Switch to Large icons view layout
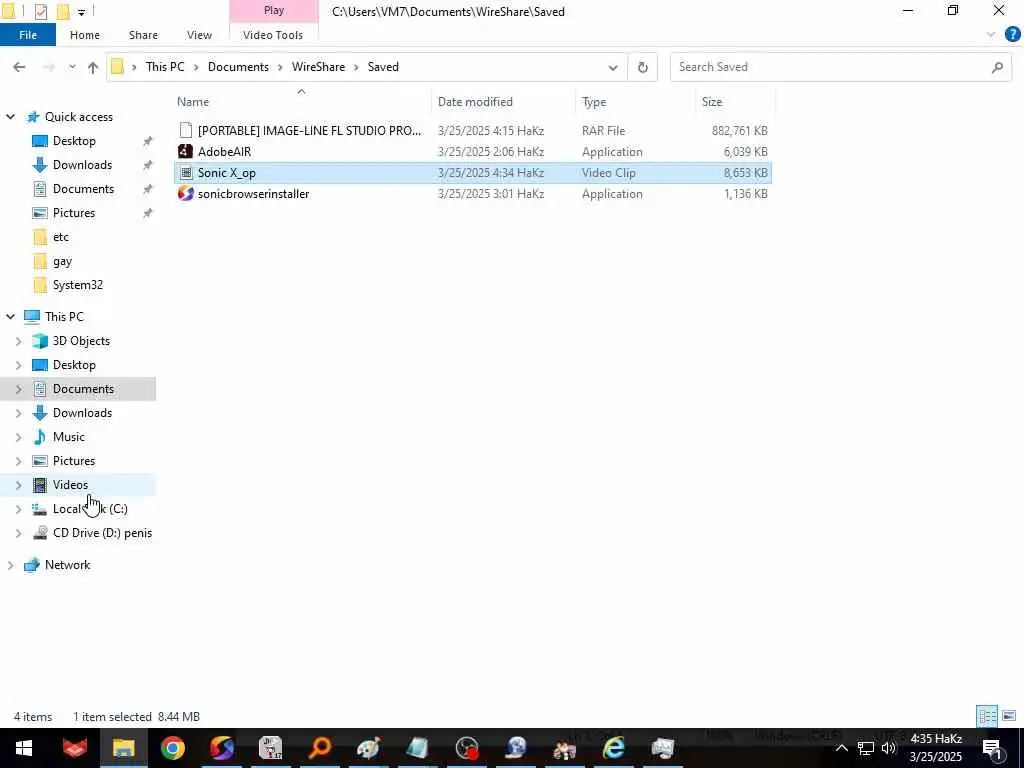Image resolution: width=1024 pixels, height=768 pixels. click(1009, 716)
